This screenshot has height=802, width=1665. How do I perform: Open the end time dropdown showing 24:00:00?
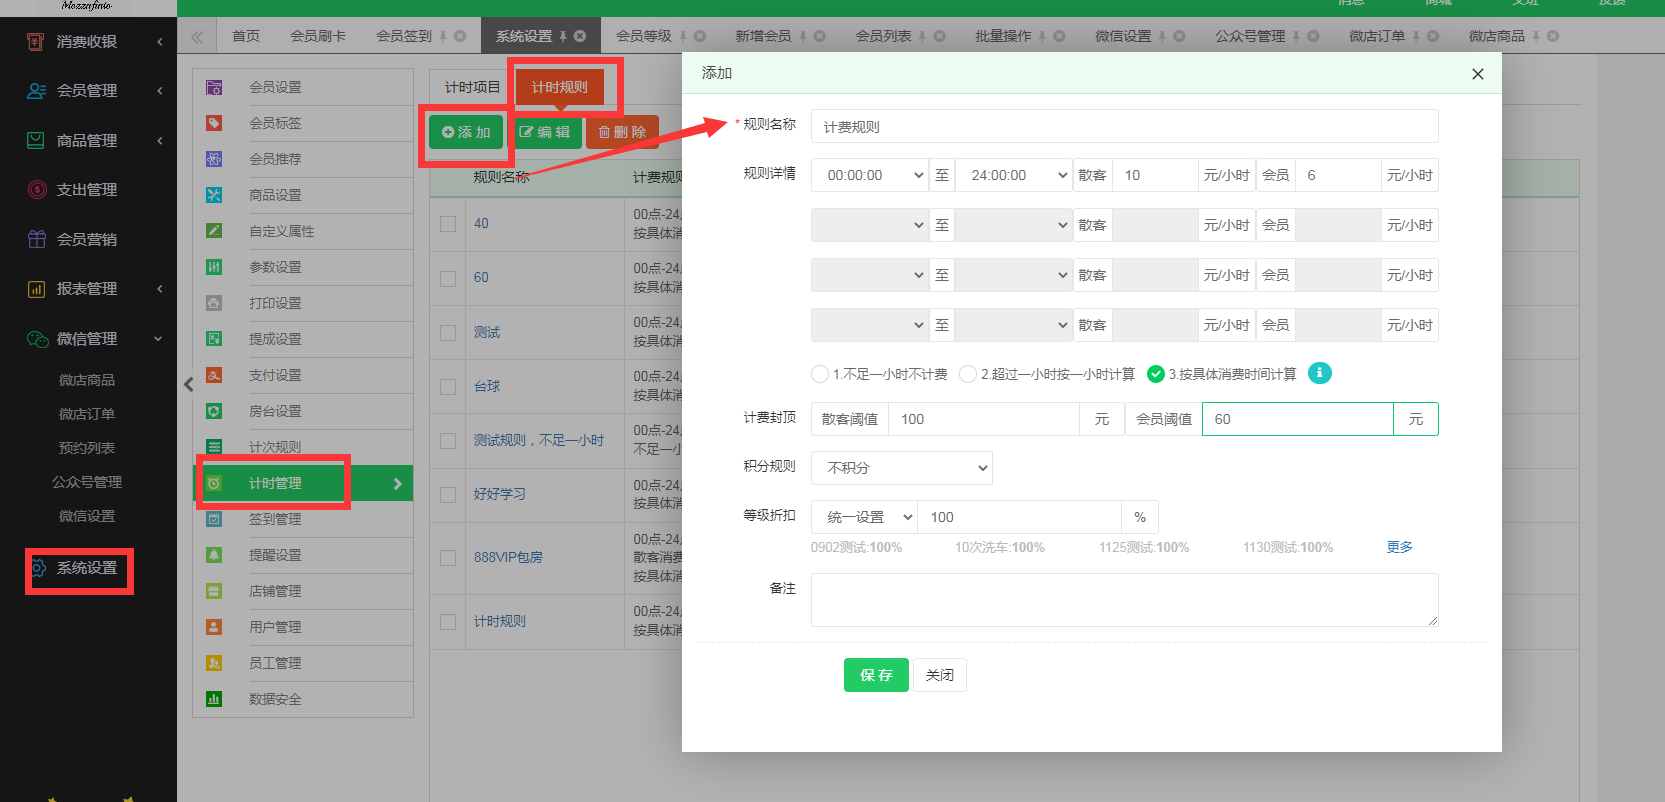pos(1014,175)
